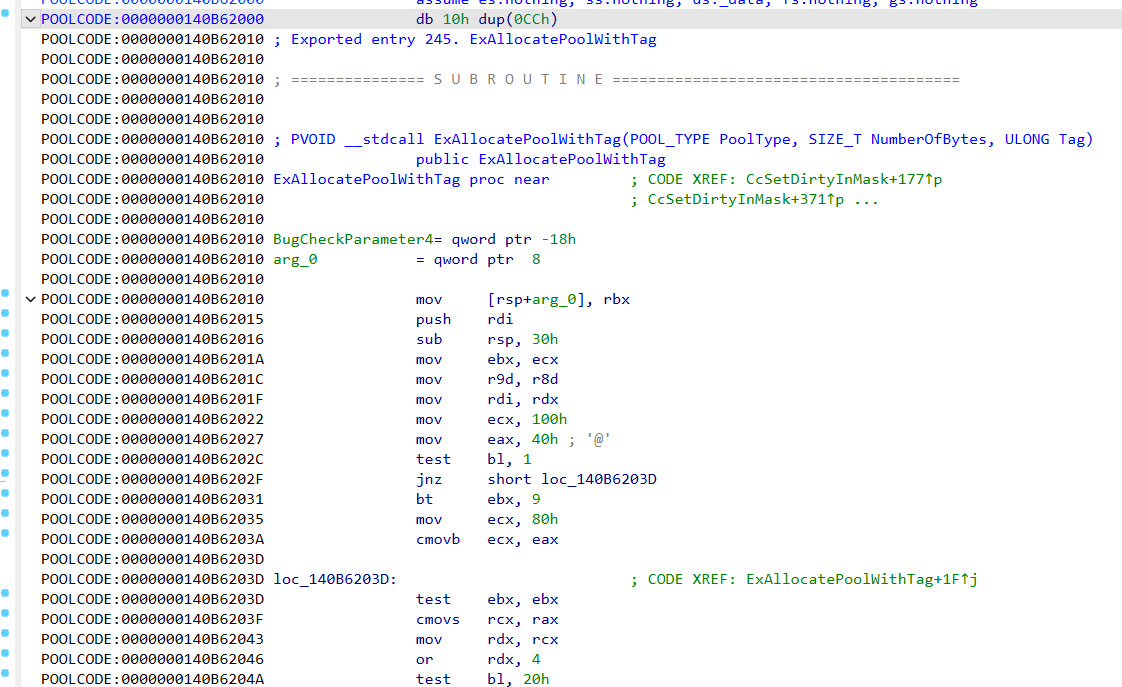Toggle breakpoint dot beside address 140B62031
Image resolution: width=1122 pixels, height=687 pixels.
[x=5, y=493]
